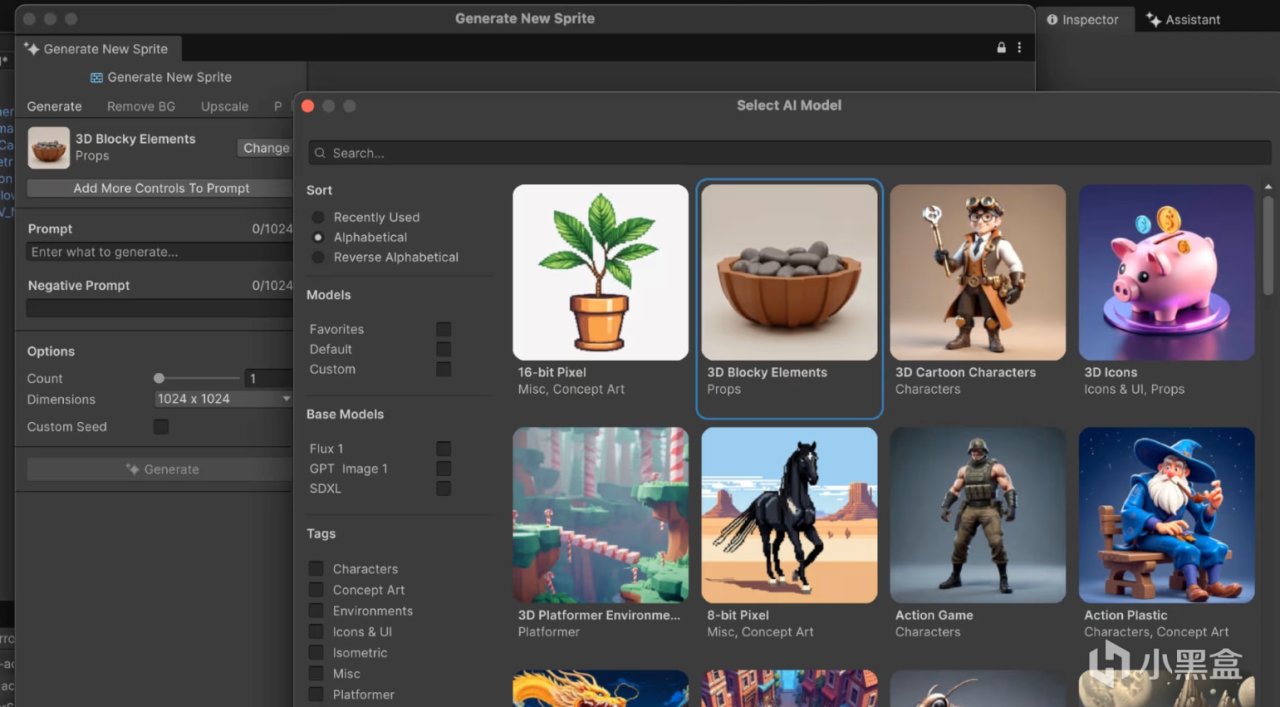Click Add More Controls To Prompt button
Viewport: 1280px width, 707px height.
(160, 188)
